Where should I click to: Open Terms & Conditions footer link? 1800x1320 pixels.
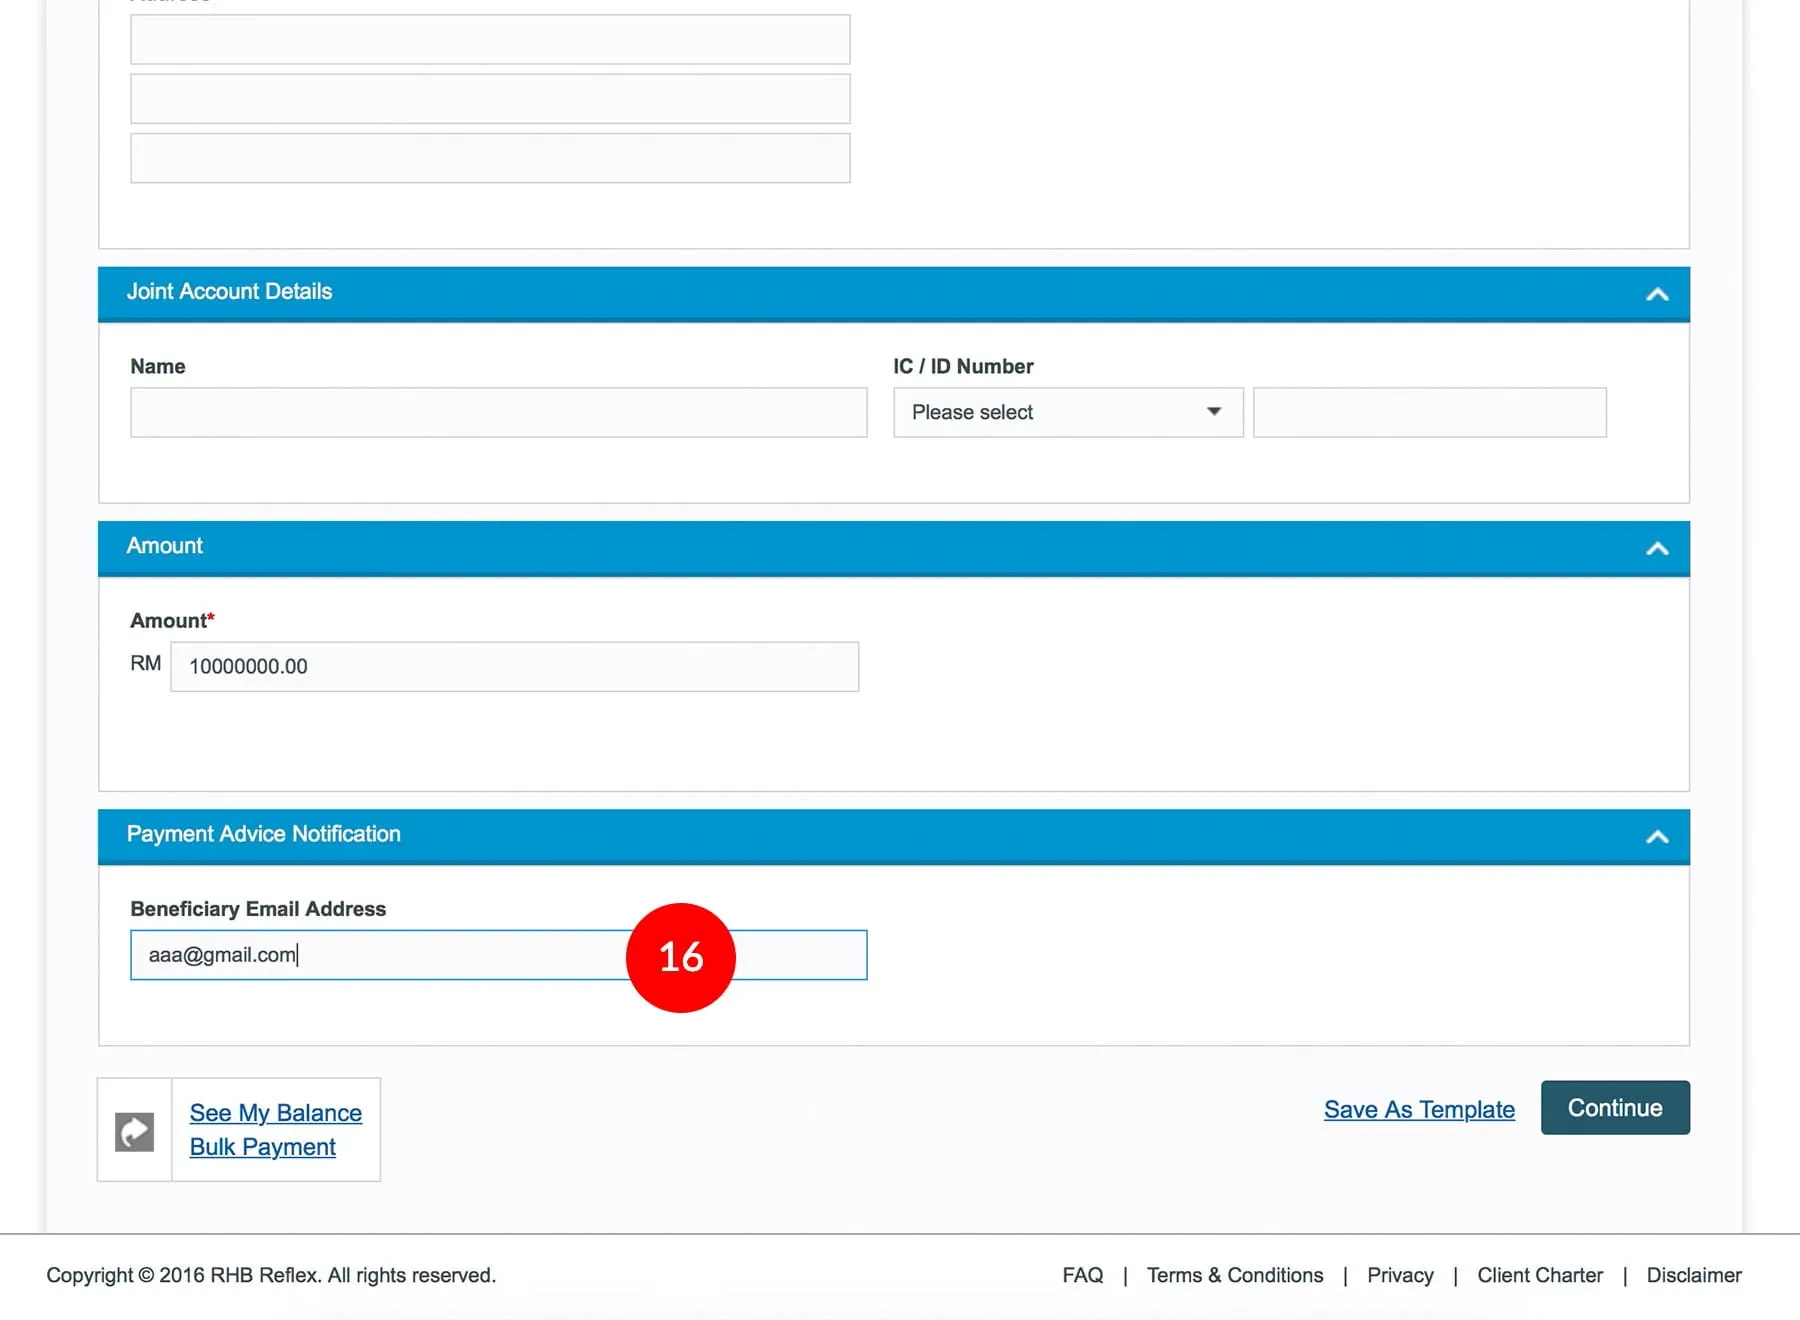click(x=1234, y=1275)
